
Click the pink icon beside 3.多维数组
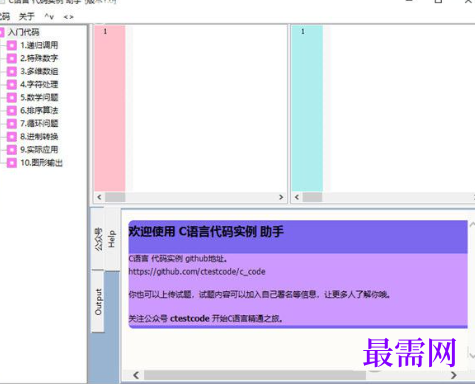coord(12,71)
